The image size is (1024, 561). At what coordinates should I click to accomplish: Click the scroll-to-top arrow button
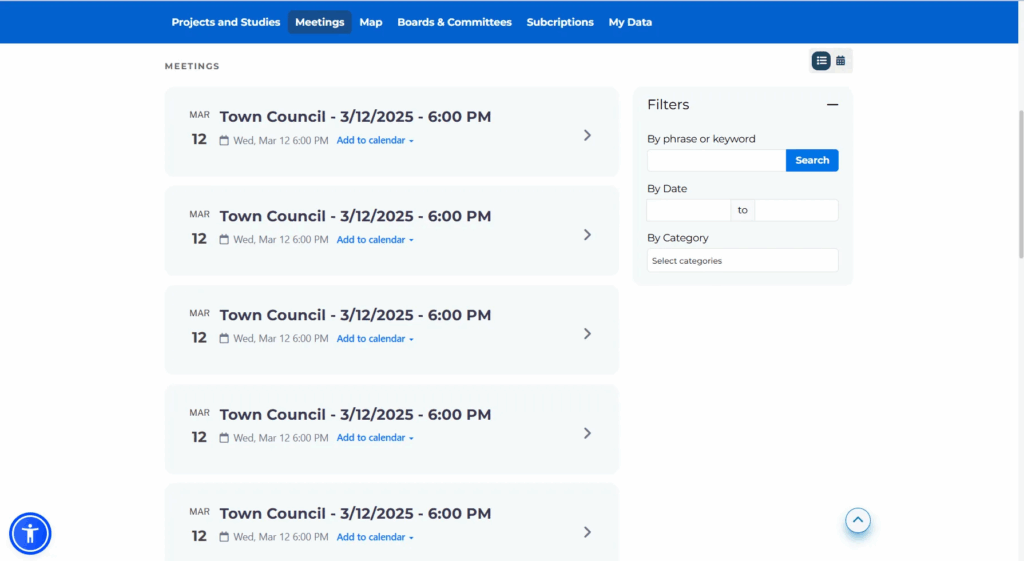coord(858,521)
